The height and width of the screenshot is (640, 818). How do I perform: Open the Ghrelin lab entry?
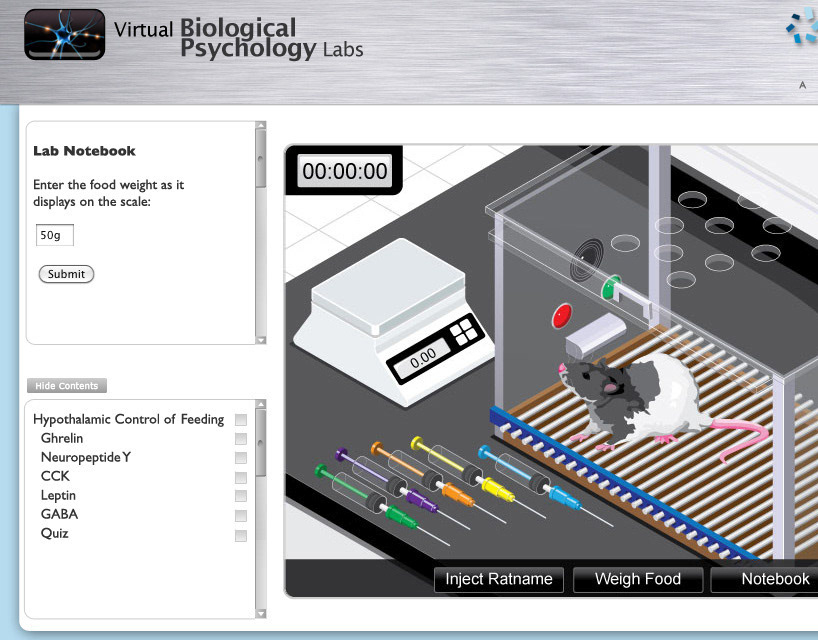62,438
